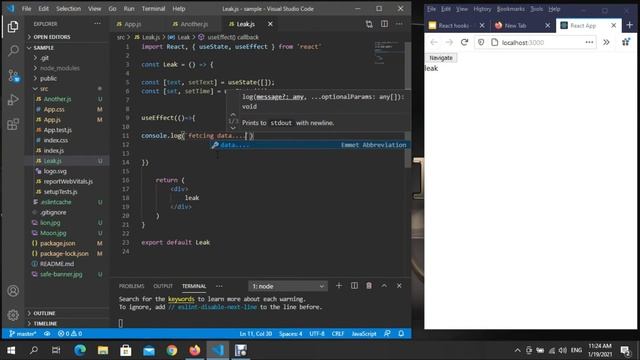Open Manage gear in activity bar
The image size is (640, 360).
(13, 315)
